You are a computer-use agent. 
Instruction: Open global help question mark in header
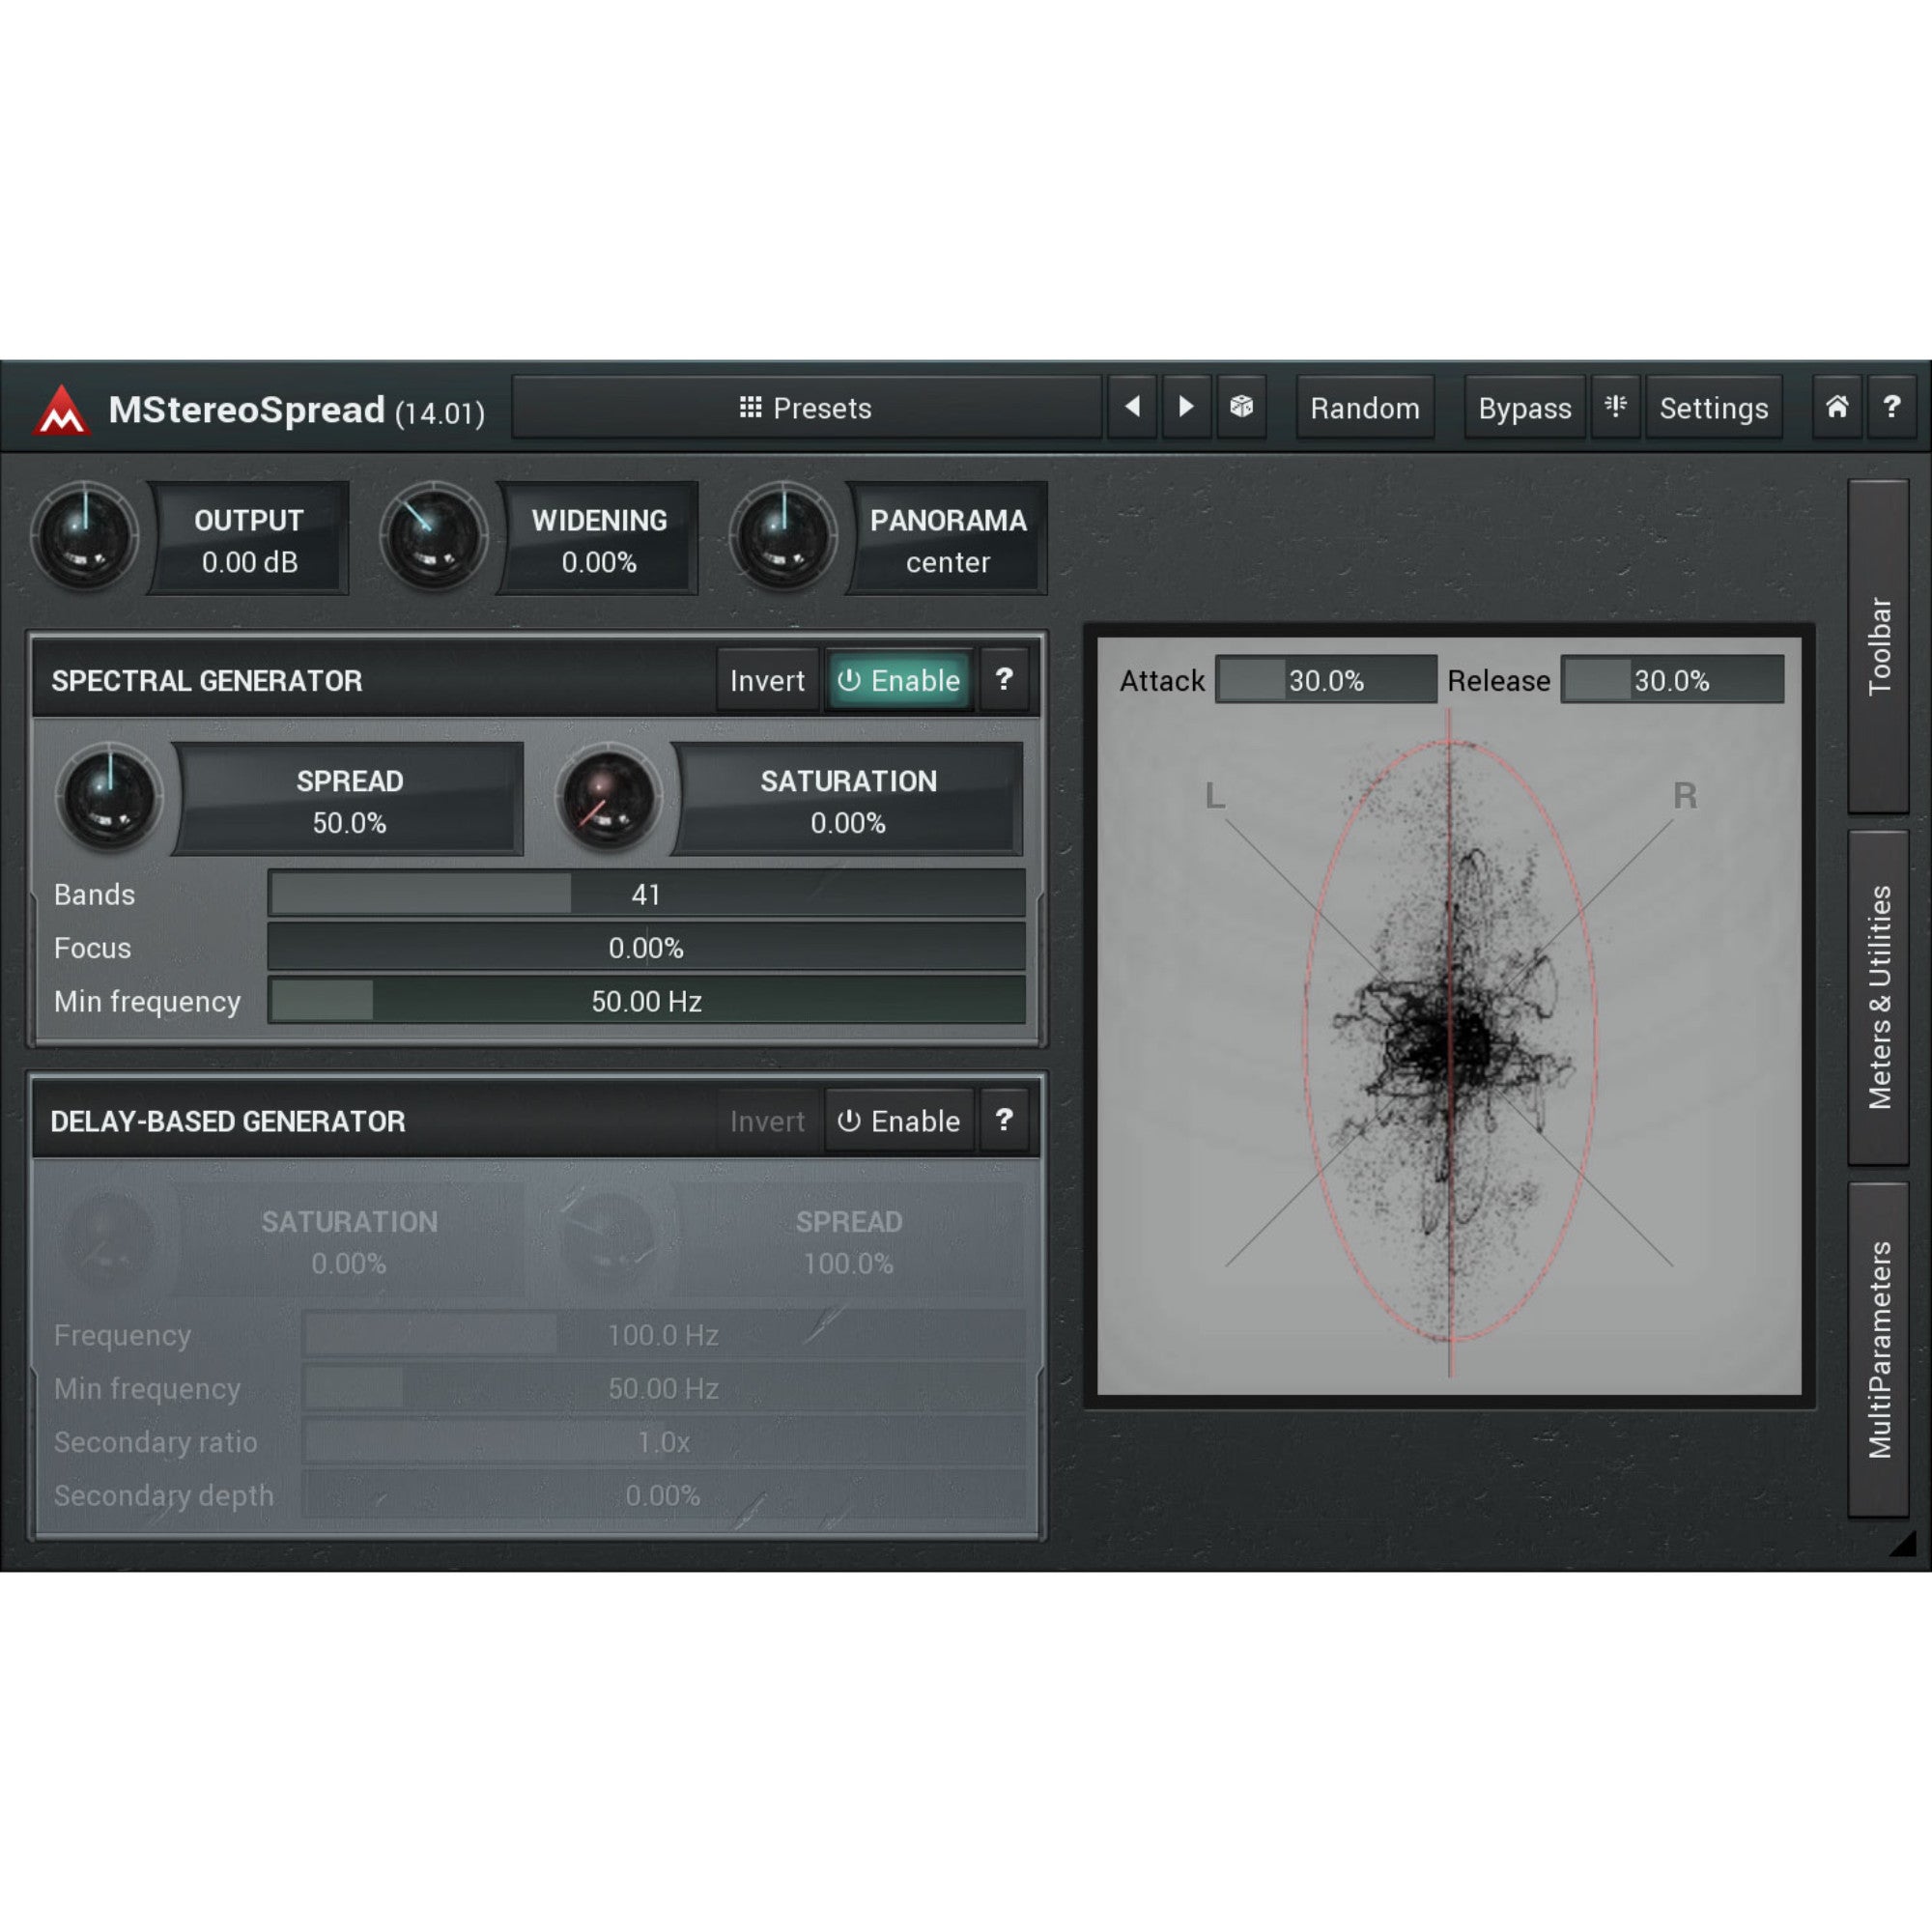pos(1892,407)
